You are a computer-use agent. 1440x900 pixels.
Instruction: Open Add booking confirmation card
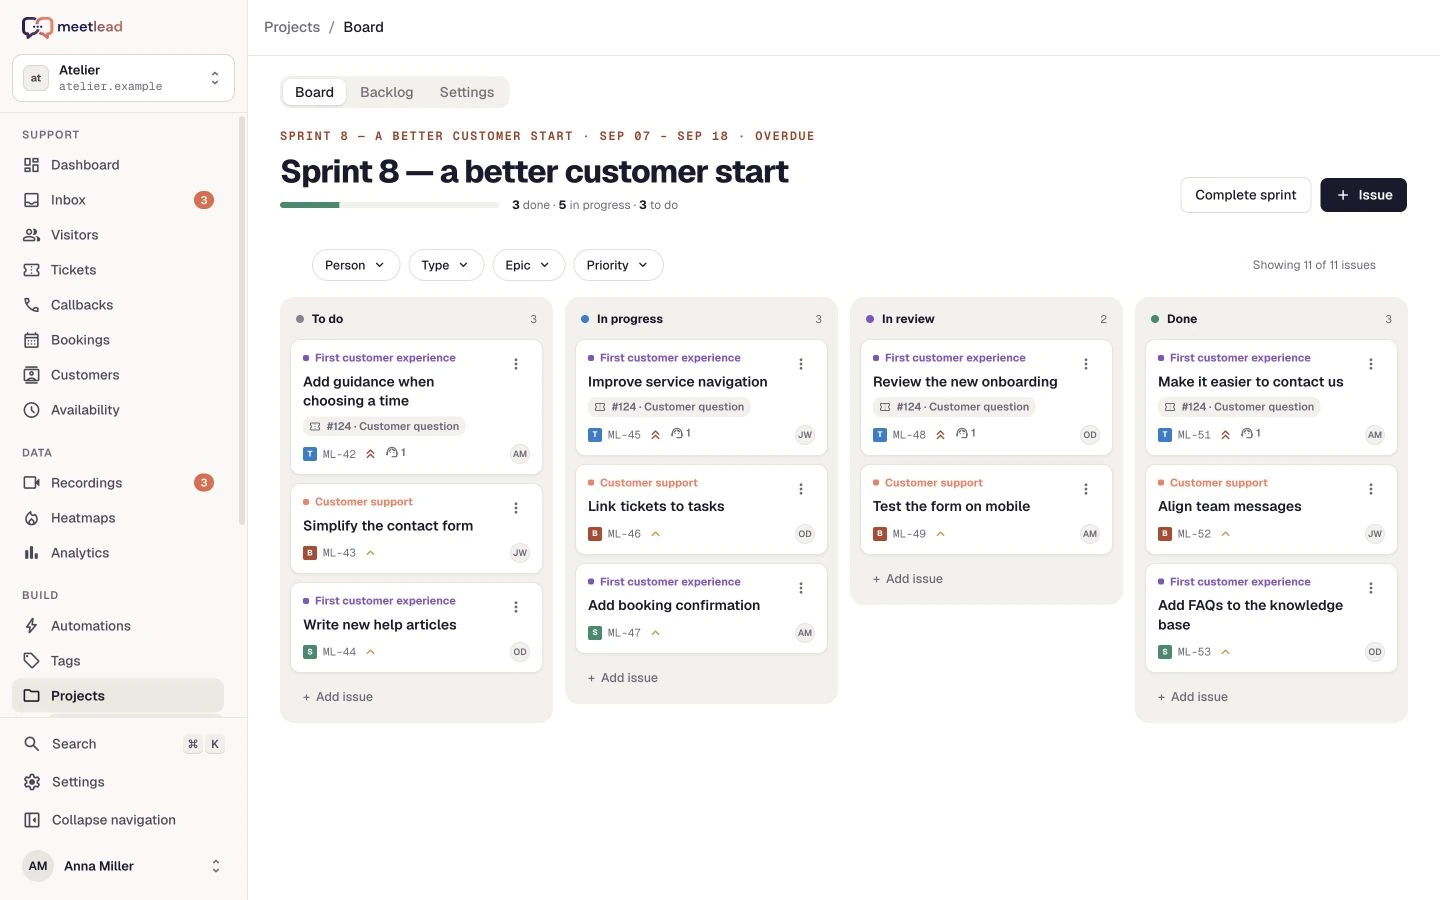pyautogui.click(x=701, y=608)
